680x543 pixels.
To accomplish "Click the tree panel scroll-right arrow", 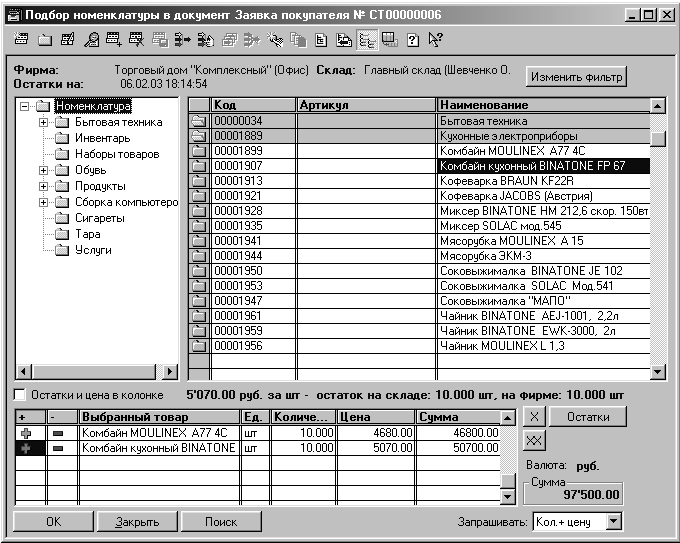I will tap(170, 372).
